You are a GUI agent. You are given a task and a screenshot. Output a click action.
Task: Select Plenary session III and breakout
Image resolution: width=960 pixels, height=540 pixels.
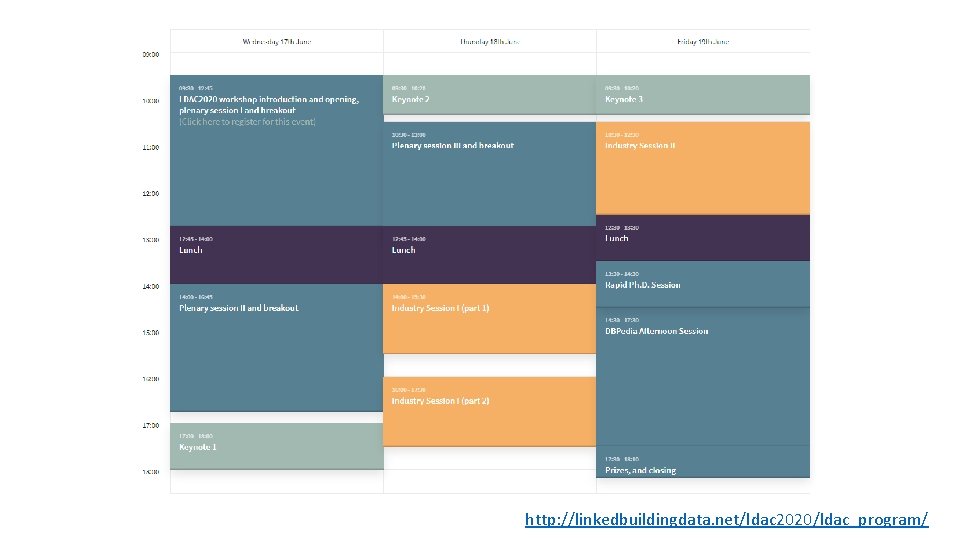[490, 174]
